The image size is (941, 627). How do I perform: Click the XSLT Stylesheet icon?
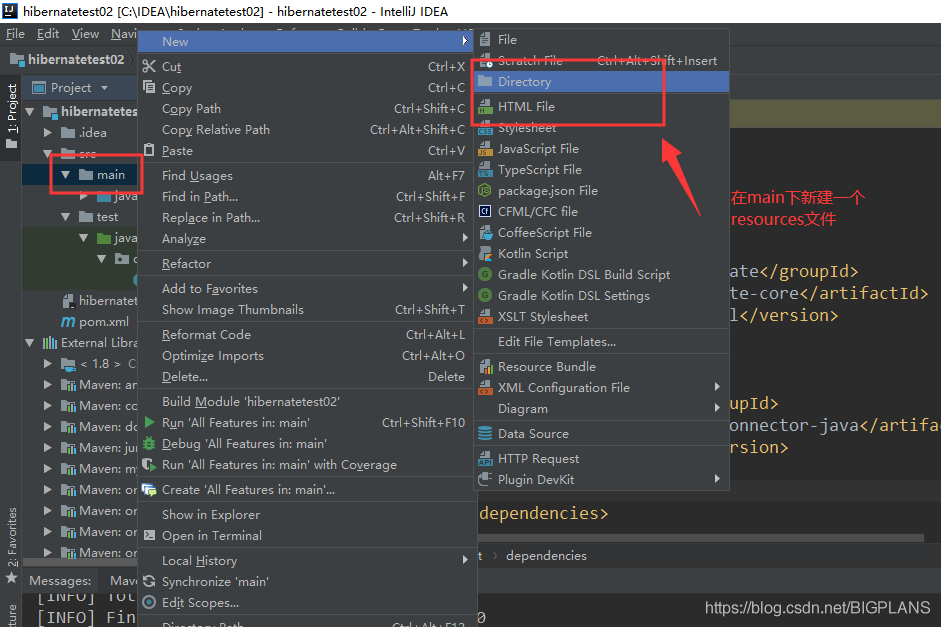pyautogui.click(x=485, y=317)
